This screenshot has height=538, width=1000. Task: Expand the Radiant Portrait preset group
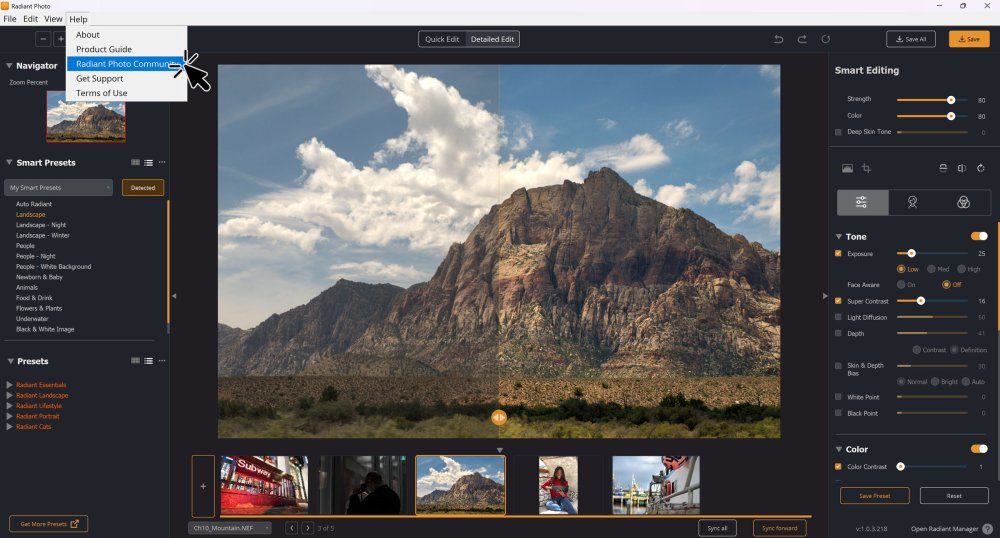tap(9, 416)
